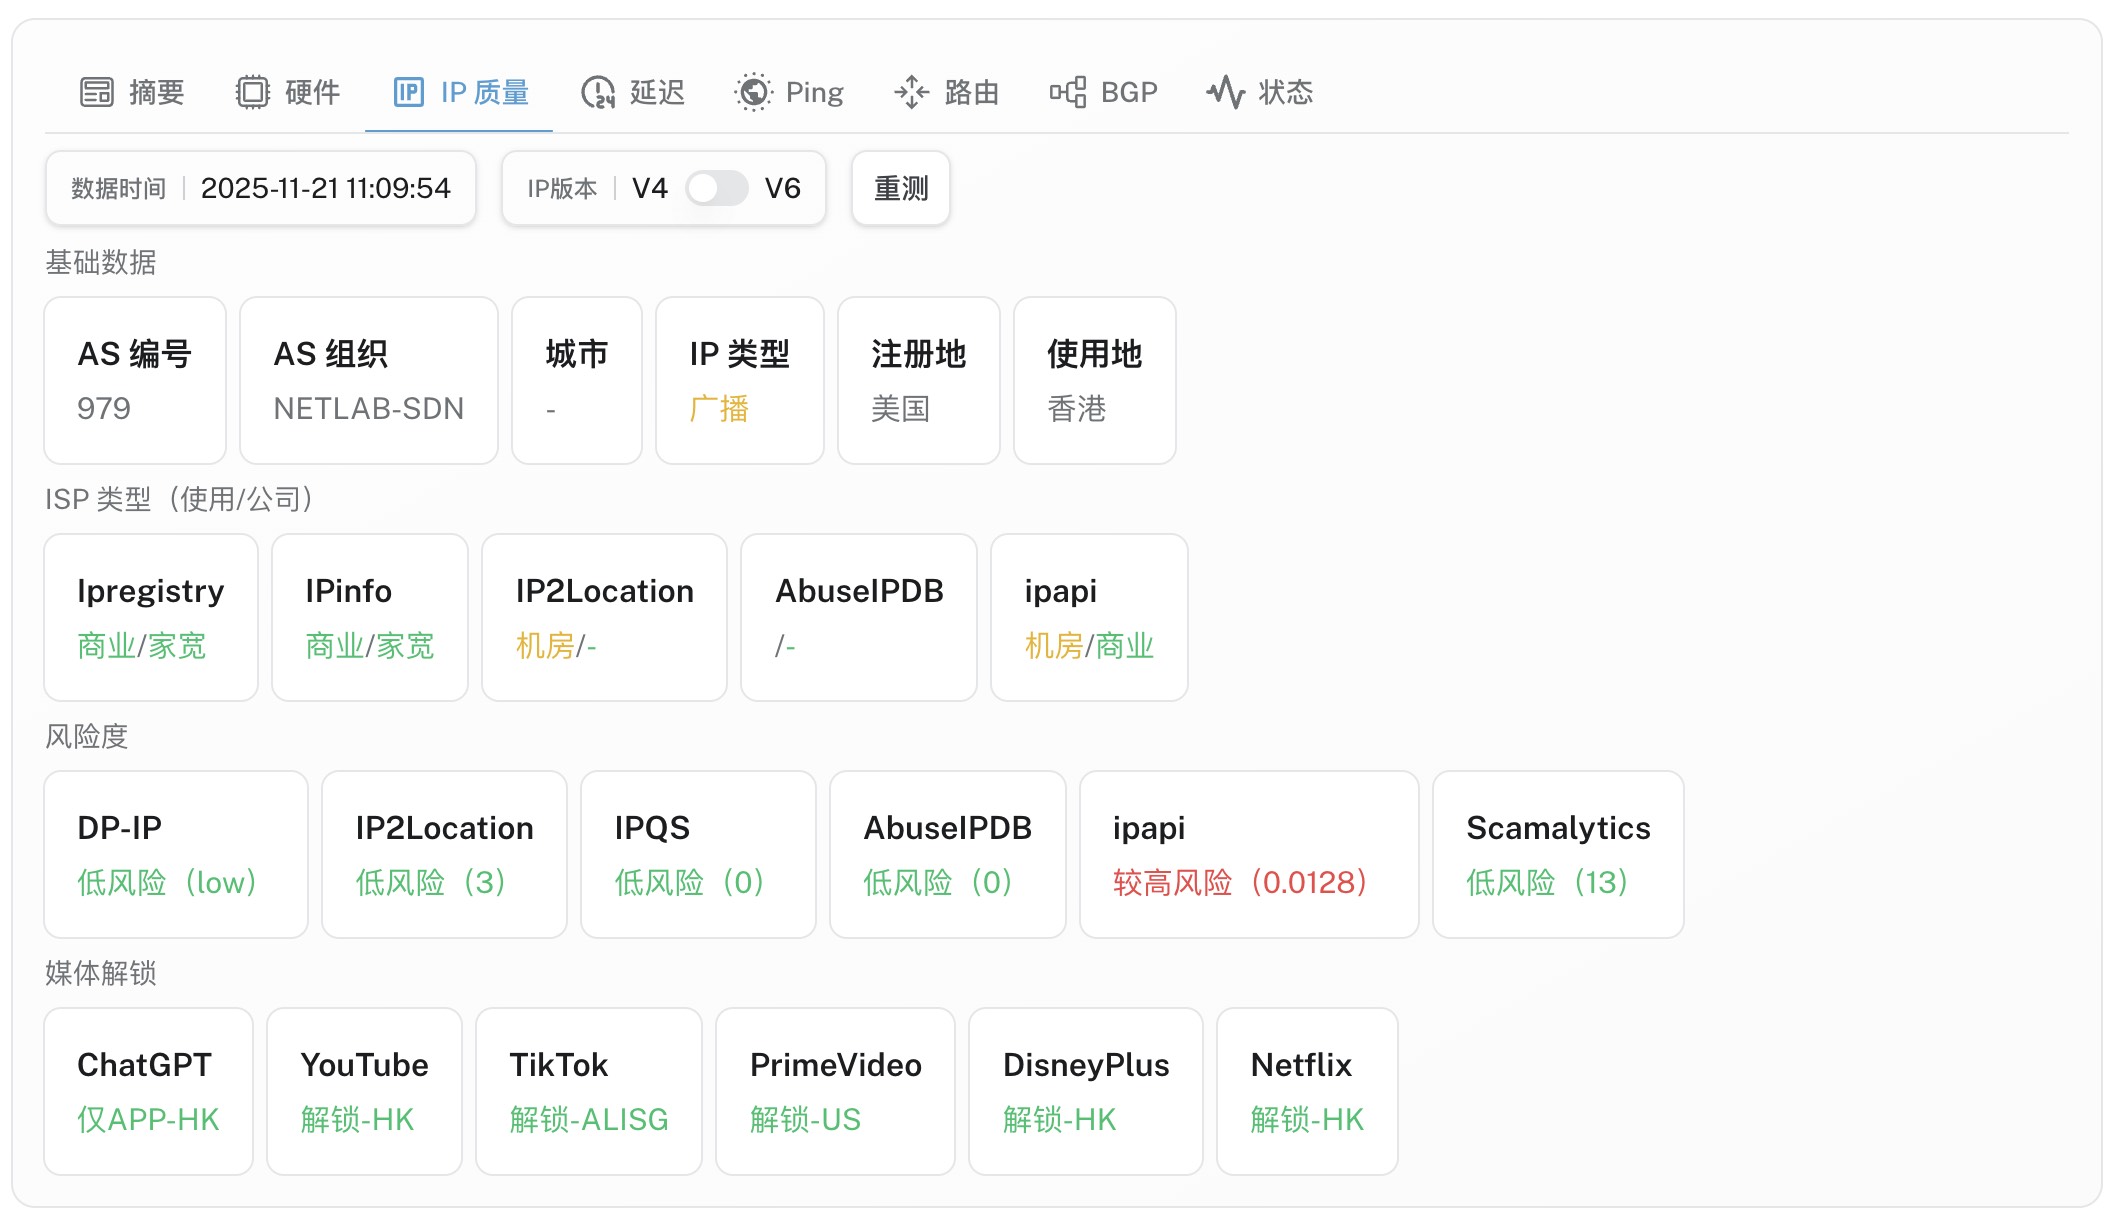Click the summary (摘要) tab icon

97,92
